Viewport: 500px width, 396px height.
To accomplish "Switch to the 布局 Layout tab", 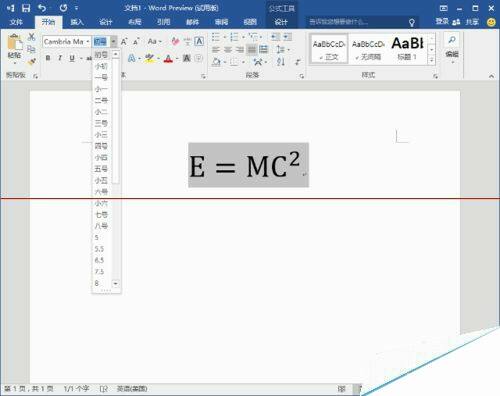I will pyautogui.click(x=135, y=22).
